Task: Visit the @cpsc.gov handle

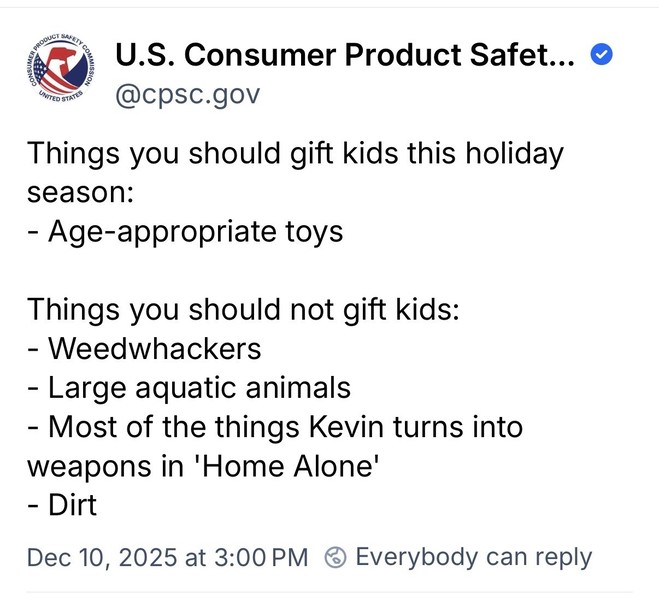Action: 188,94
